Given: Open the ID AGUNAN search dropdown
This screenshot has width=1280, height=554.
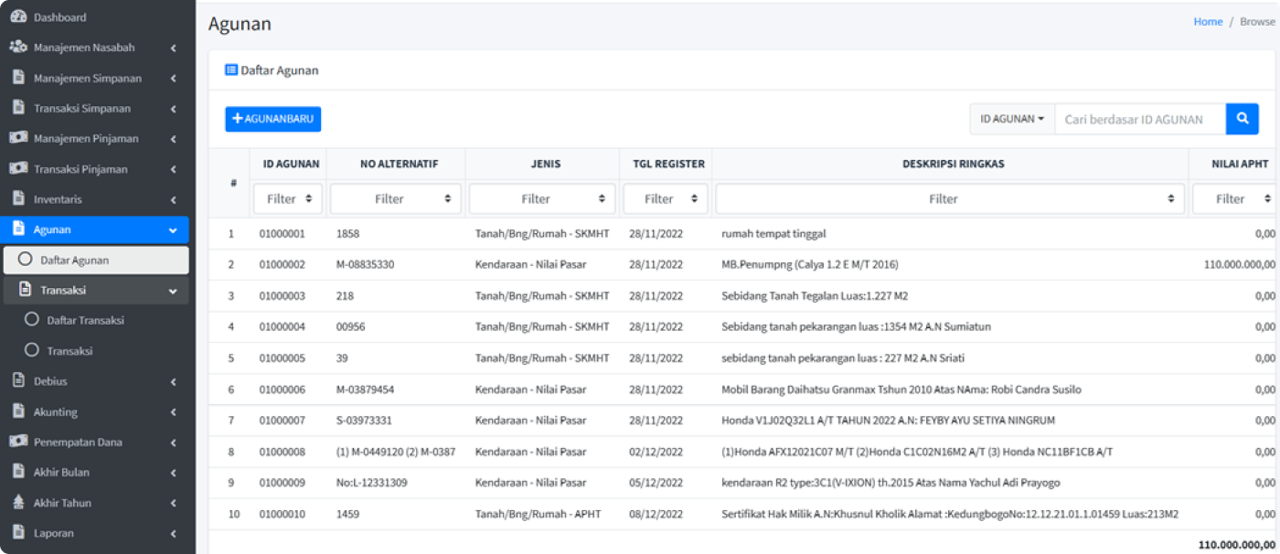Looking at the screenshot, I should pyautogui.click(x=1012, y=119).
